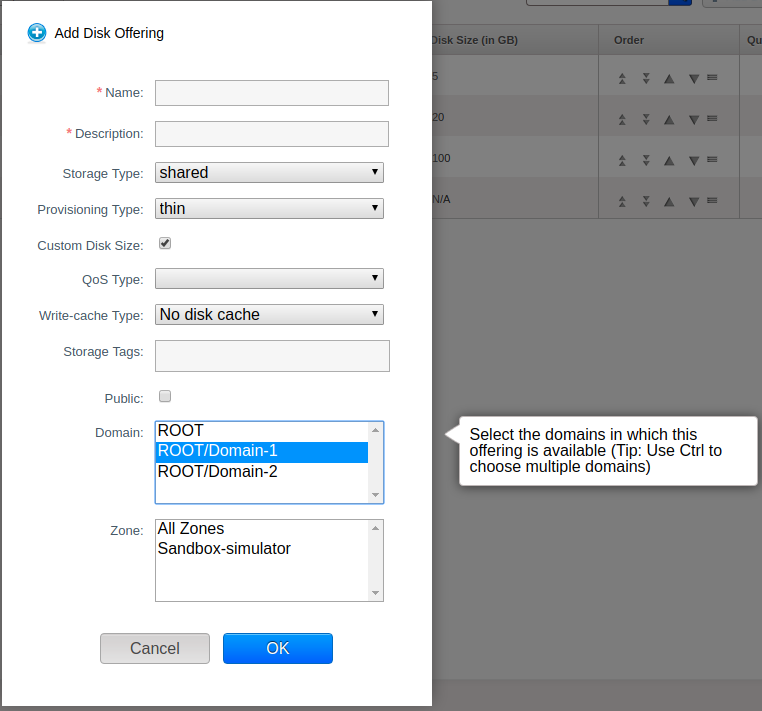
Task: Click drag handle on disk size 100 row
Action: (712, 159)
